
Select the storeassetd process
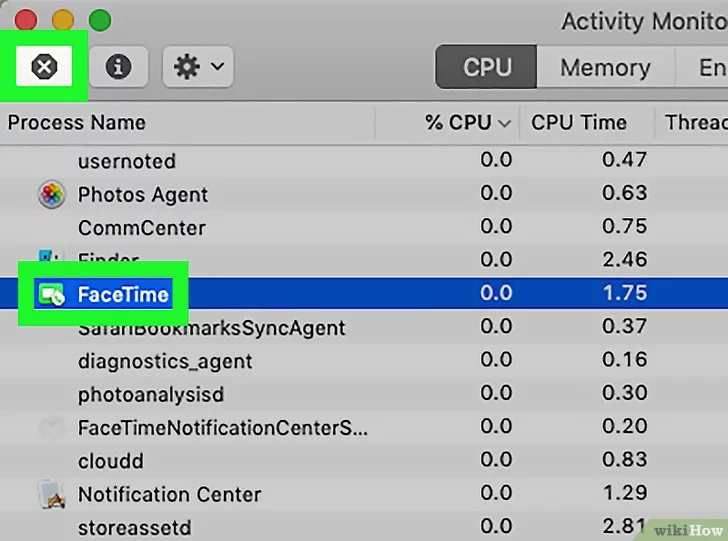coord(135,528)
